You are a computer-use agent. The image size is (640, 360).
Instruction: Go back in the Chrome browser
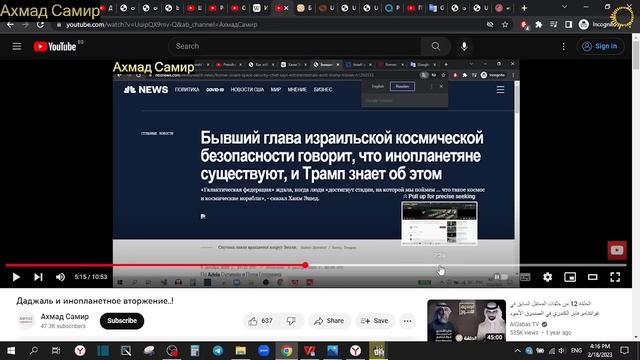(x=10, y=24)
